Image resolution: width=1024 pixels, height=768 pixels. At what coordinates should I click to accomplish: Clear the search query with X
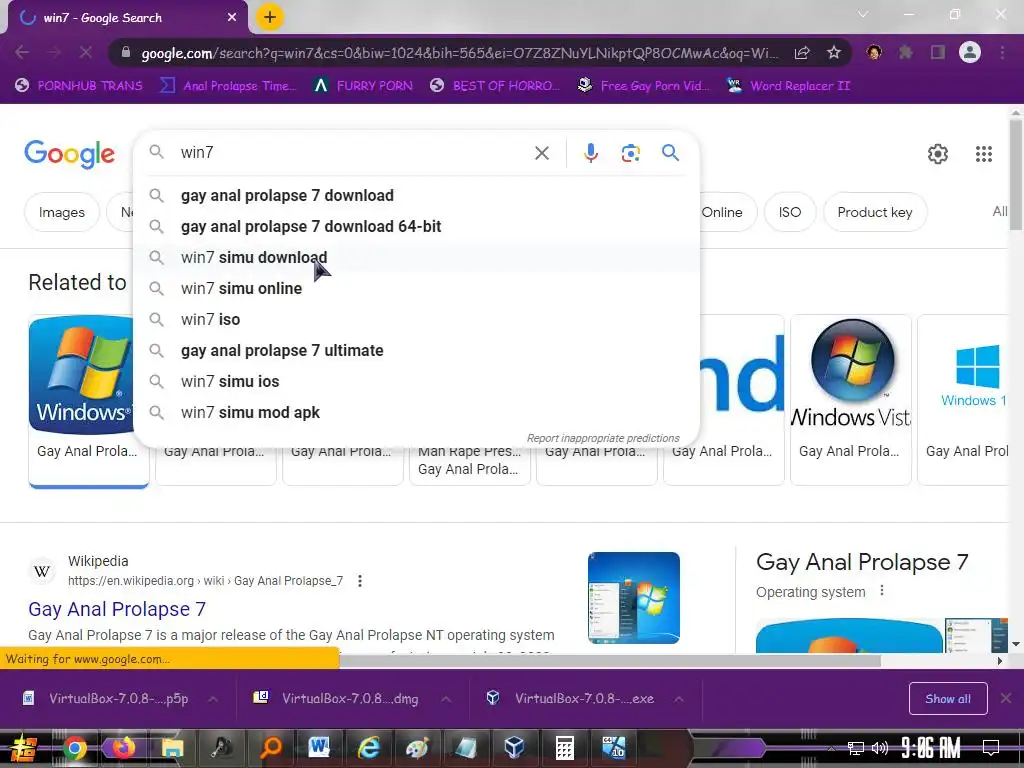click(x=541, y=153)
